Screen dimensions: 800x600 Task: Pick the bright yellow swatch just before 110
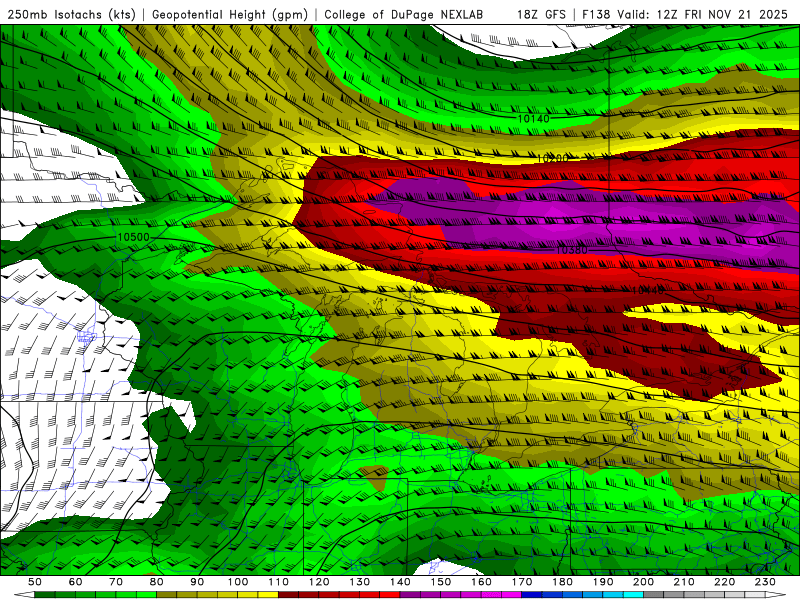268,595
